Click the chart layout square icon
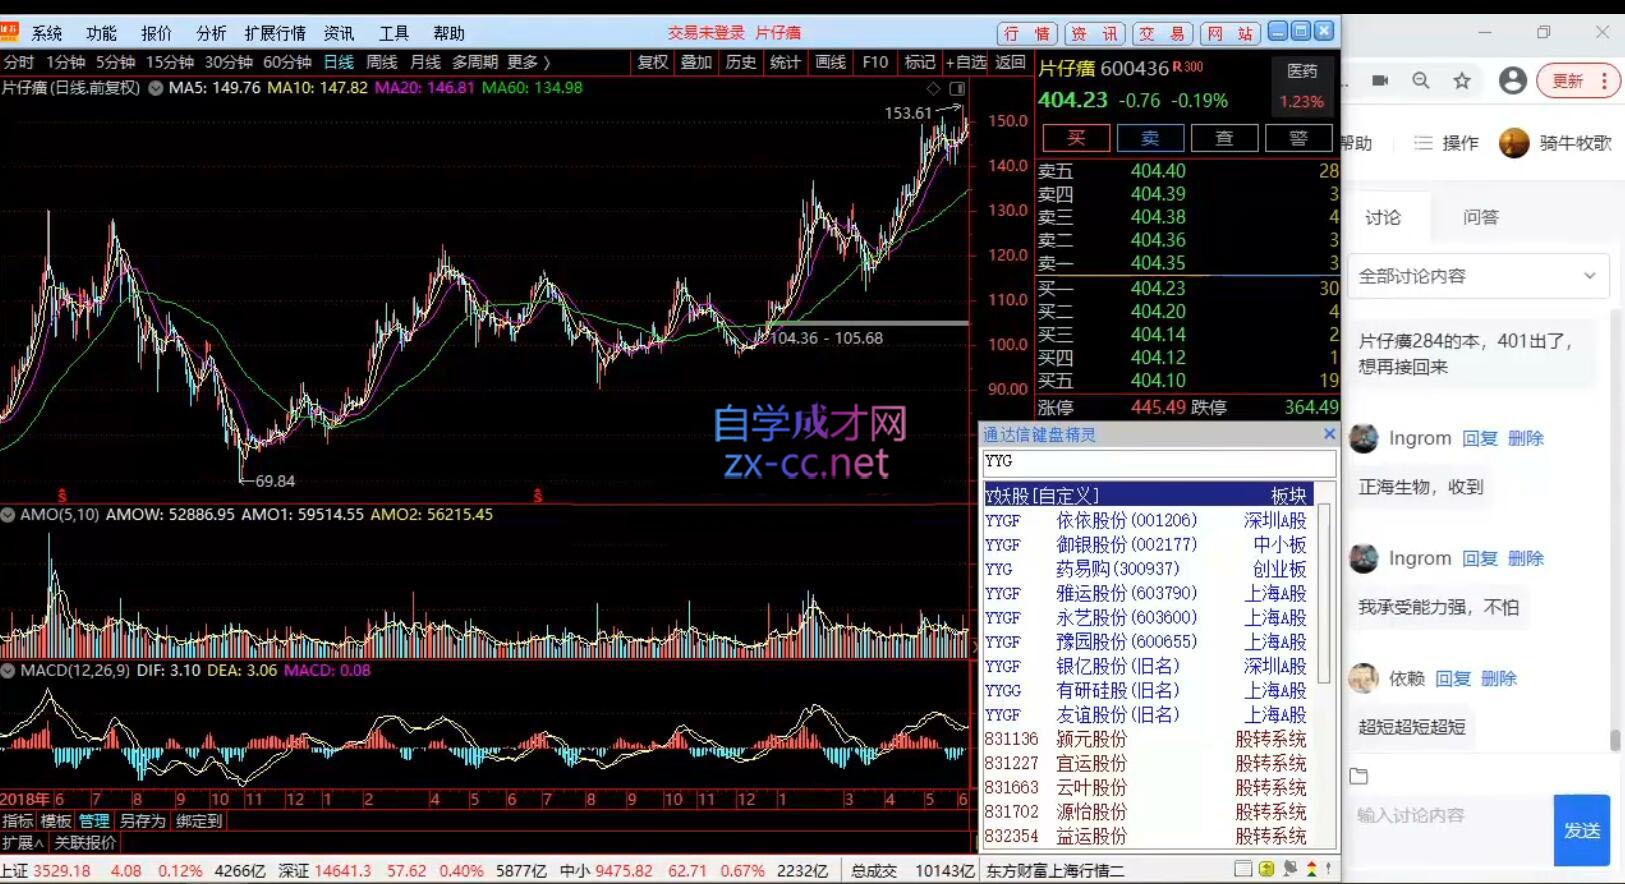The image size is (1625, 884). coord(956,89)
